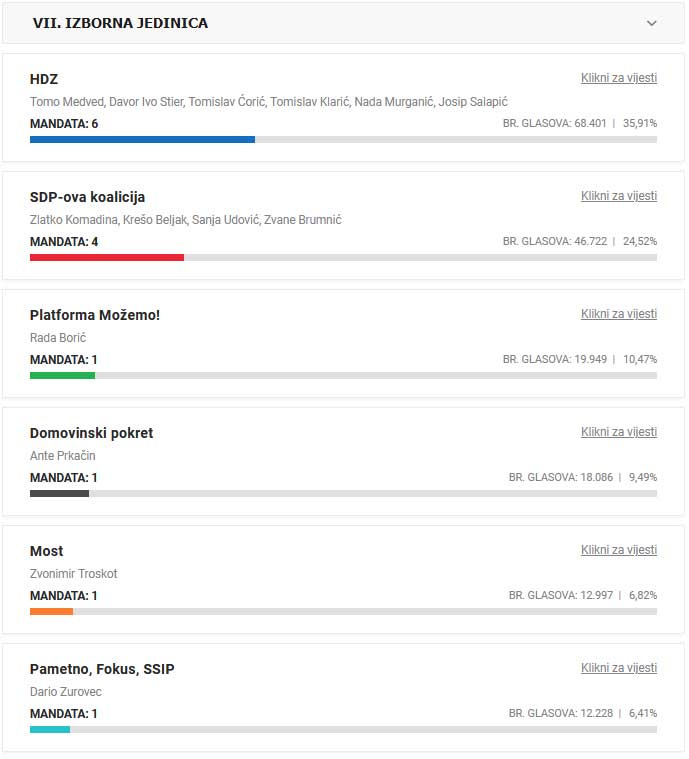The width and height of the screenshot is (689, 759).
Task: Open Most 'Klikni za vijesti' link
Action: (618, 550)
